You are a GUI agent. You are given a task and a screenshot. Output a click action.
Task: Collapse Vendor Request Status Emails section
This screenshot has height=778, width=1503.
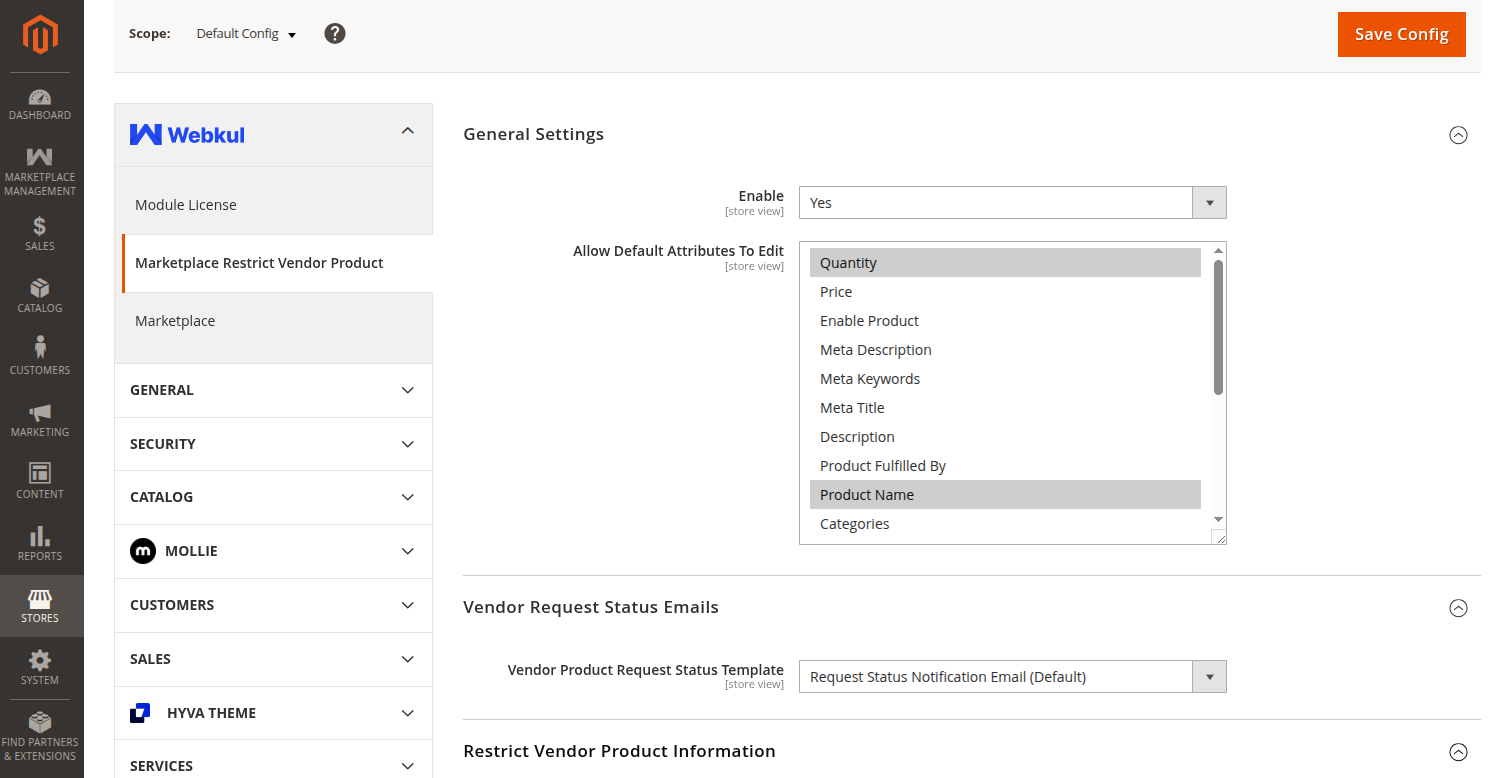1458,608
